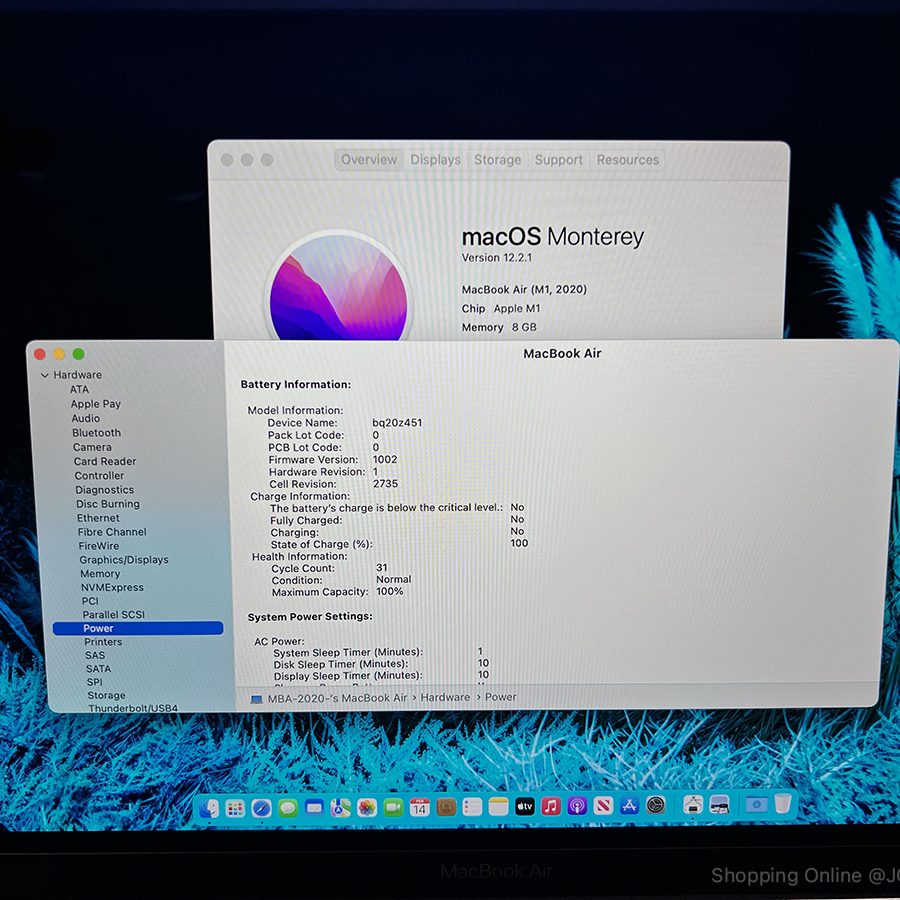Click the Condition value Normal
Viewport: 900px width, 900px height.
[x=394, y=580]
